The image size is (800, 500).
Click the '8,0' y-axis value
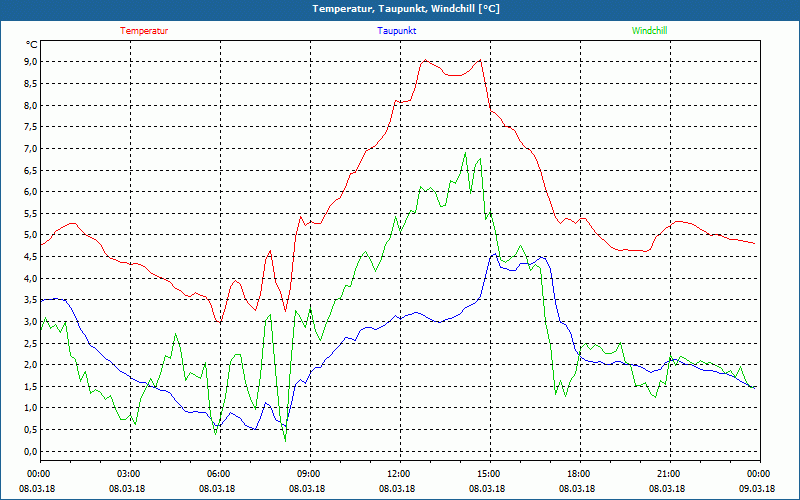click(31, 105)
